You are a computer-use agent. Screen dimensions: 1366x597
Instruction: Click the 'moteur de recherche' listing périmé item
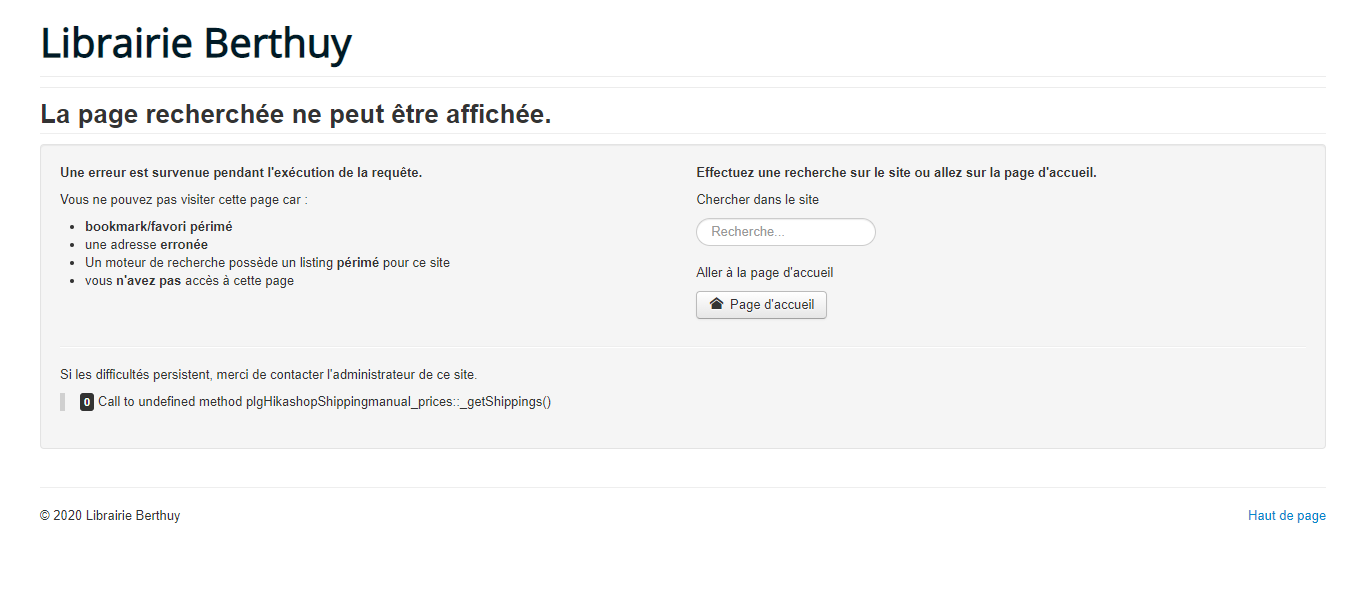(x=267, y=263)
